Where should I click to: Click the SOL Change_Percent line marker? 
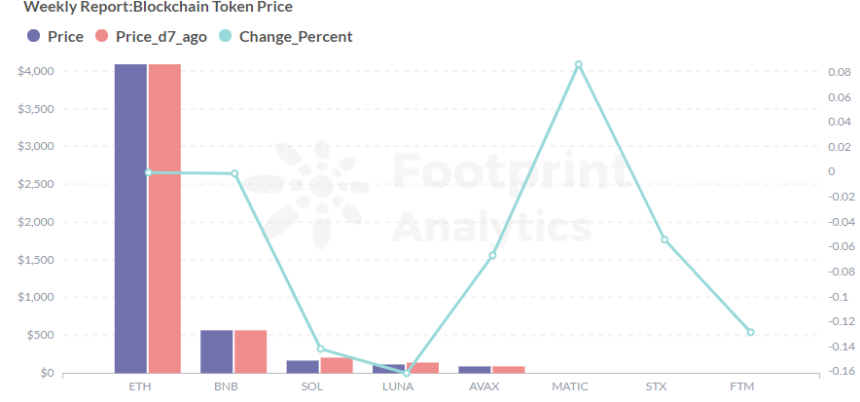tap(320, 349)
